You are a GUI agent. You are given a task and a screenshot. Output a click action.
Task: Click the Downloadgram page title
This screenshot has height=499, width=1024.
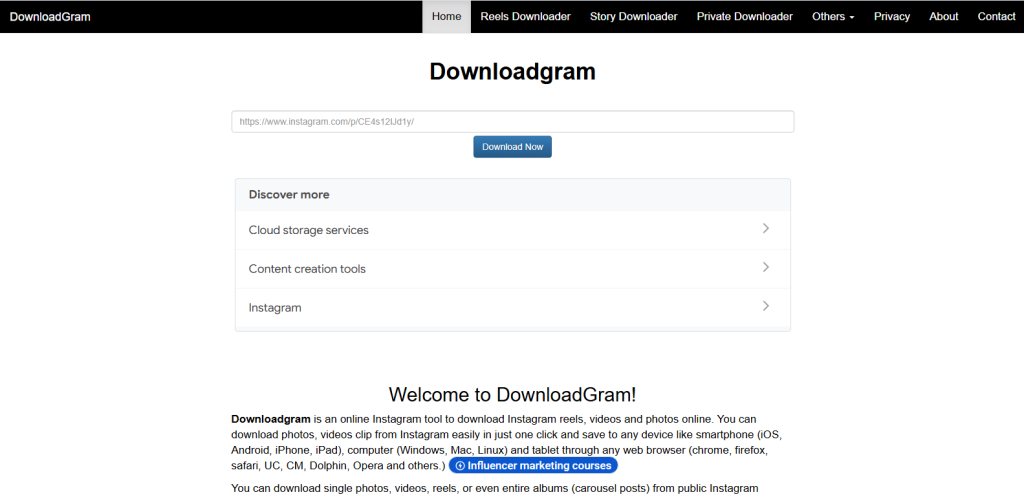513,71
